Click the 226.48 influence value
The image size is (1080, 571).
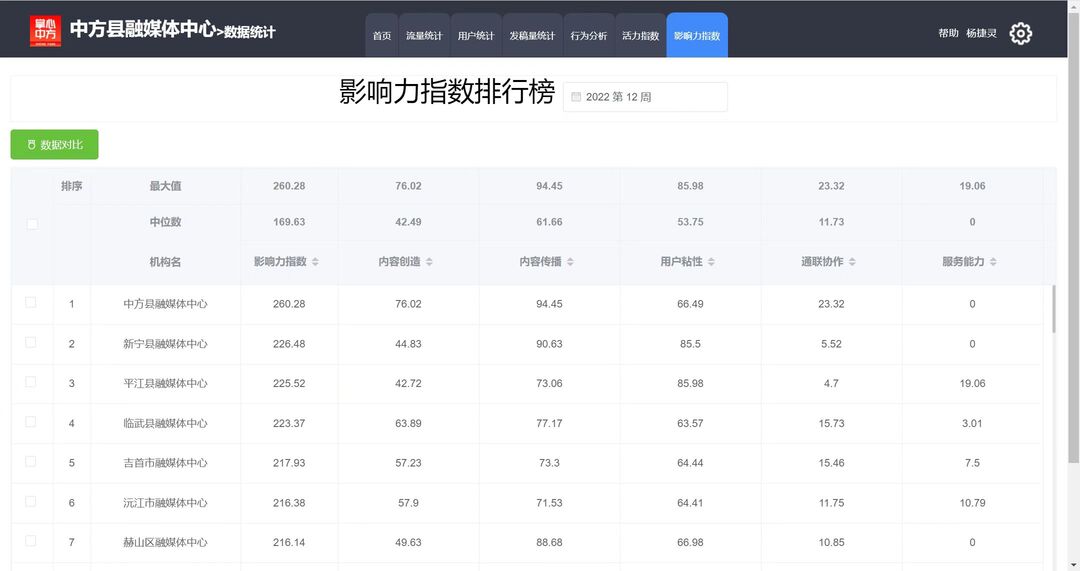coord(289,344)
